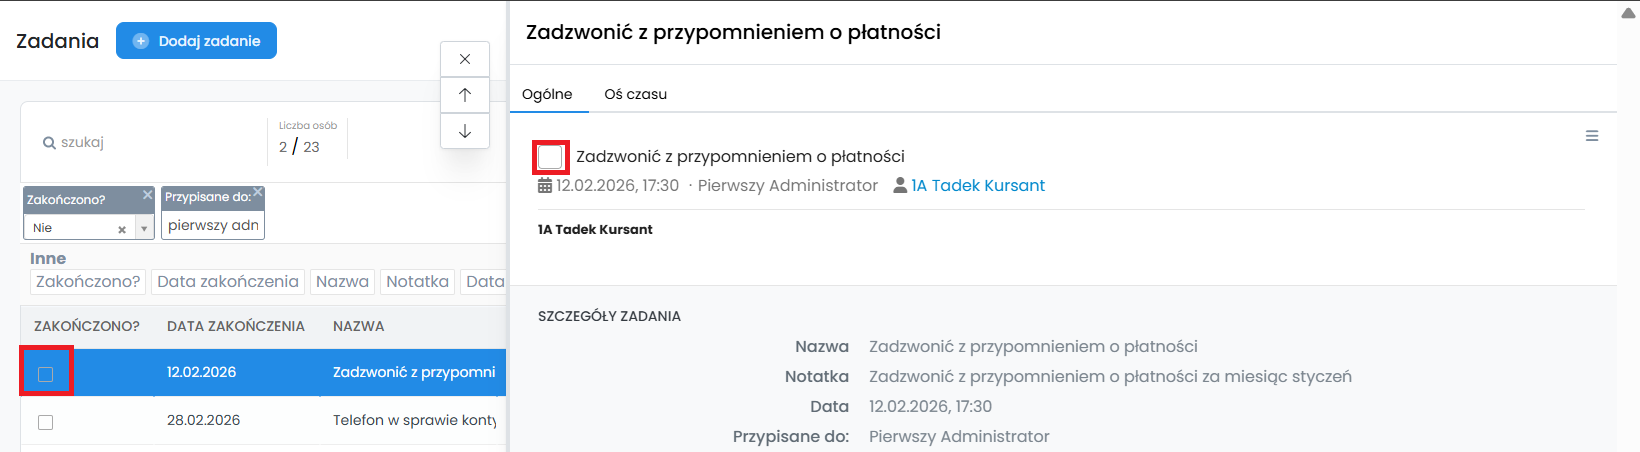Go to previous task with up arrow
The height and width of the screenshot is (452, 1640).
click(x=465, y=95)
